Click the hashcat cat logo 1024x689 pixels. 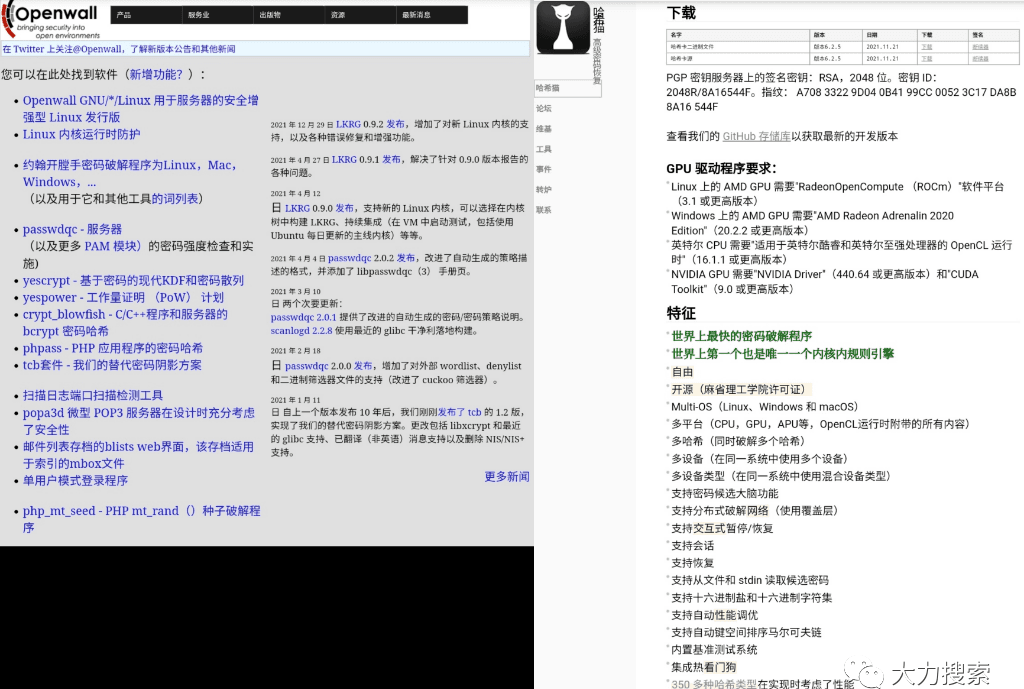pos(563,28)
